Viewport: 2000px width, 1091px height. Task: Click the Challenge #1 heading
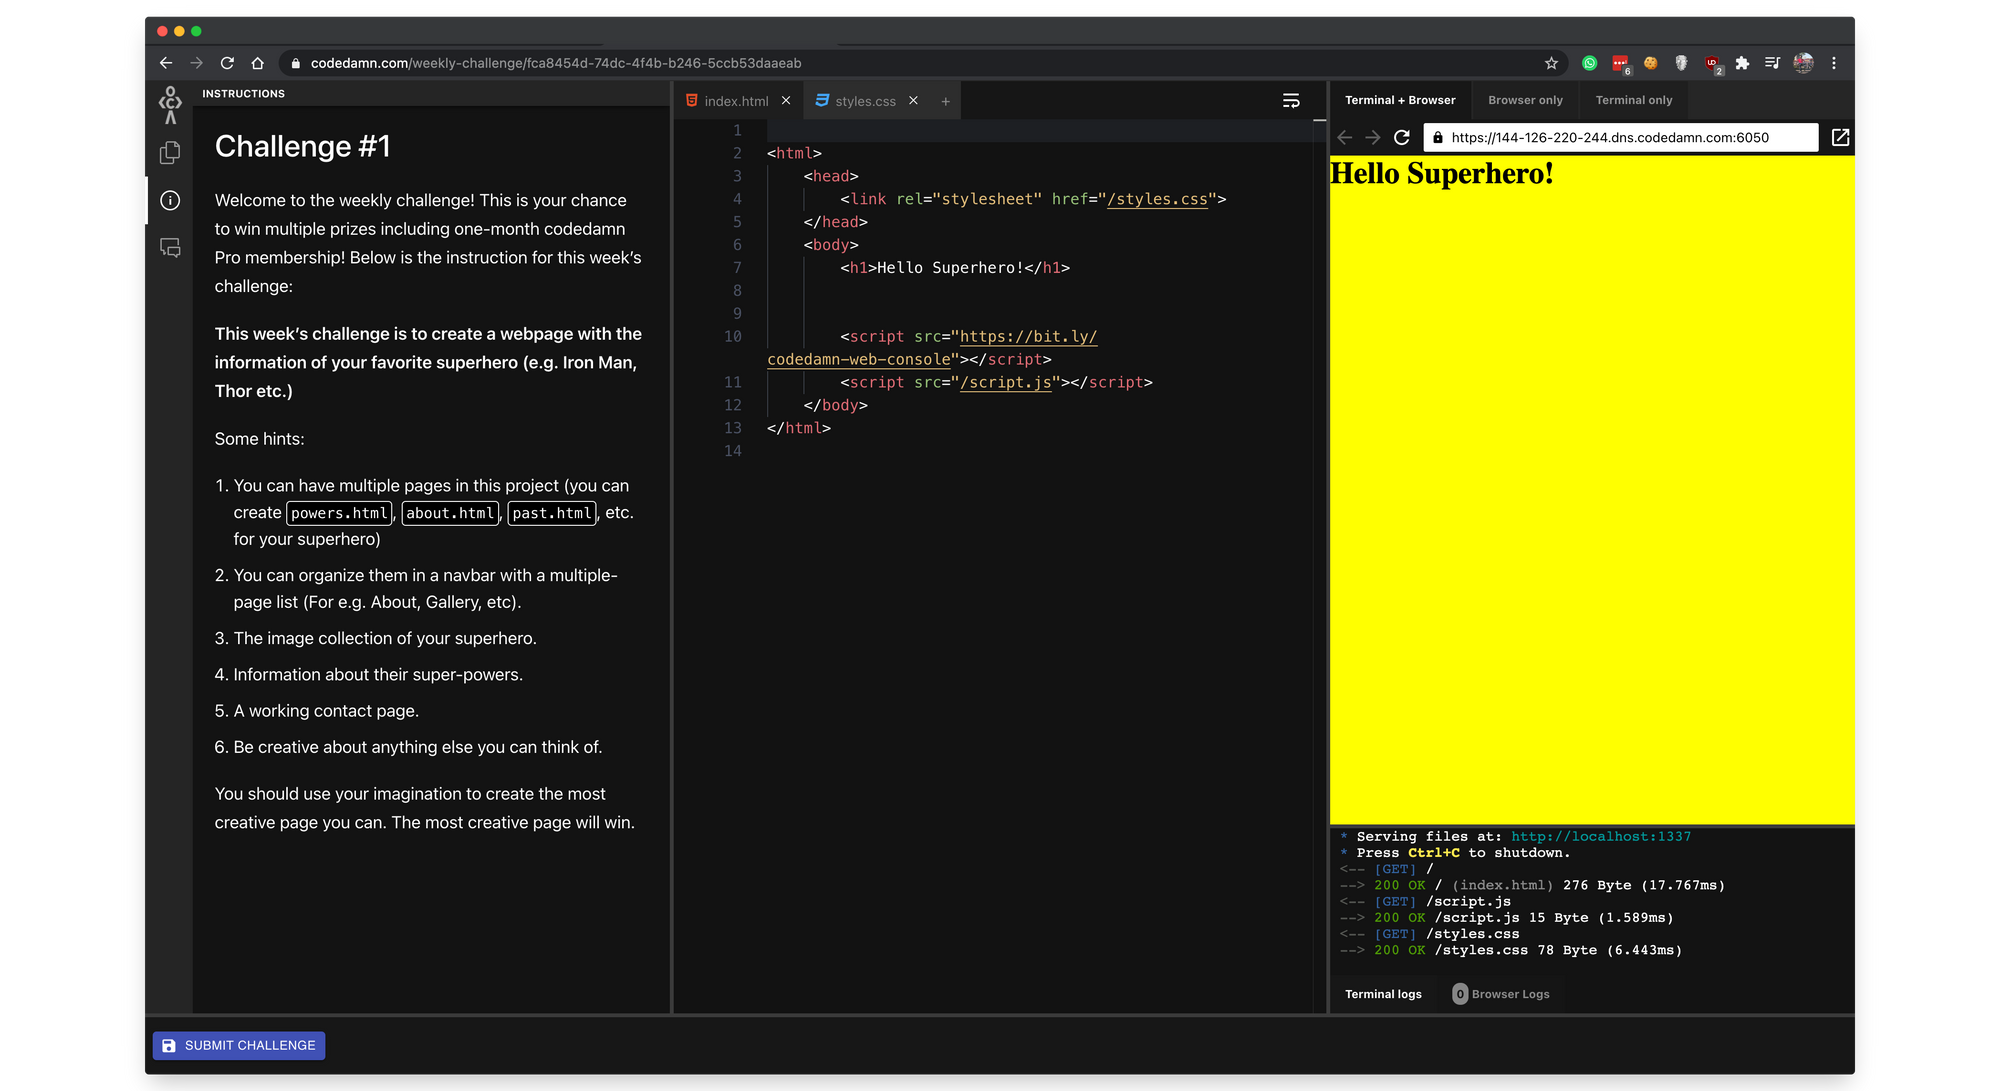(302, 147)
